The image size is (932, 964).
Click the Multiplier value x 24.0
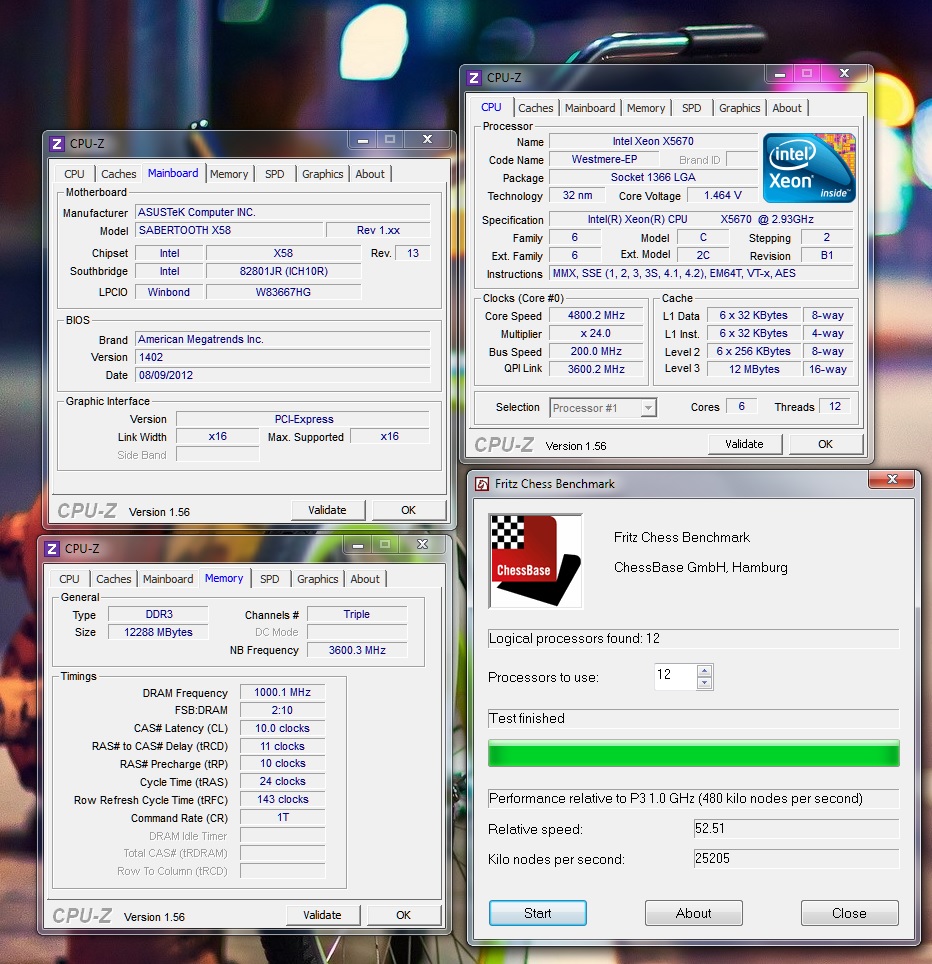(596, 334)
